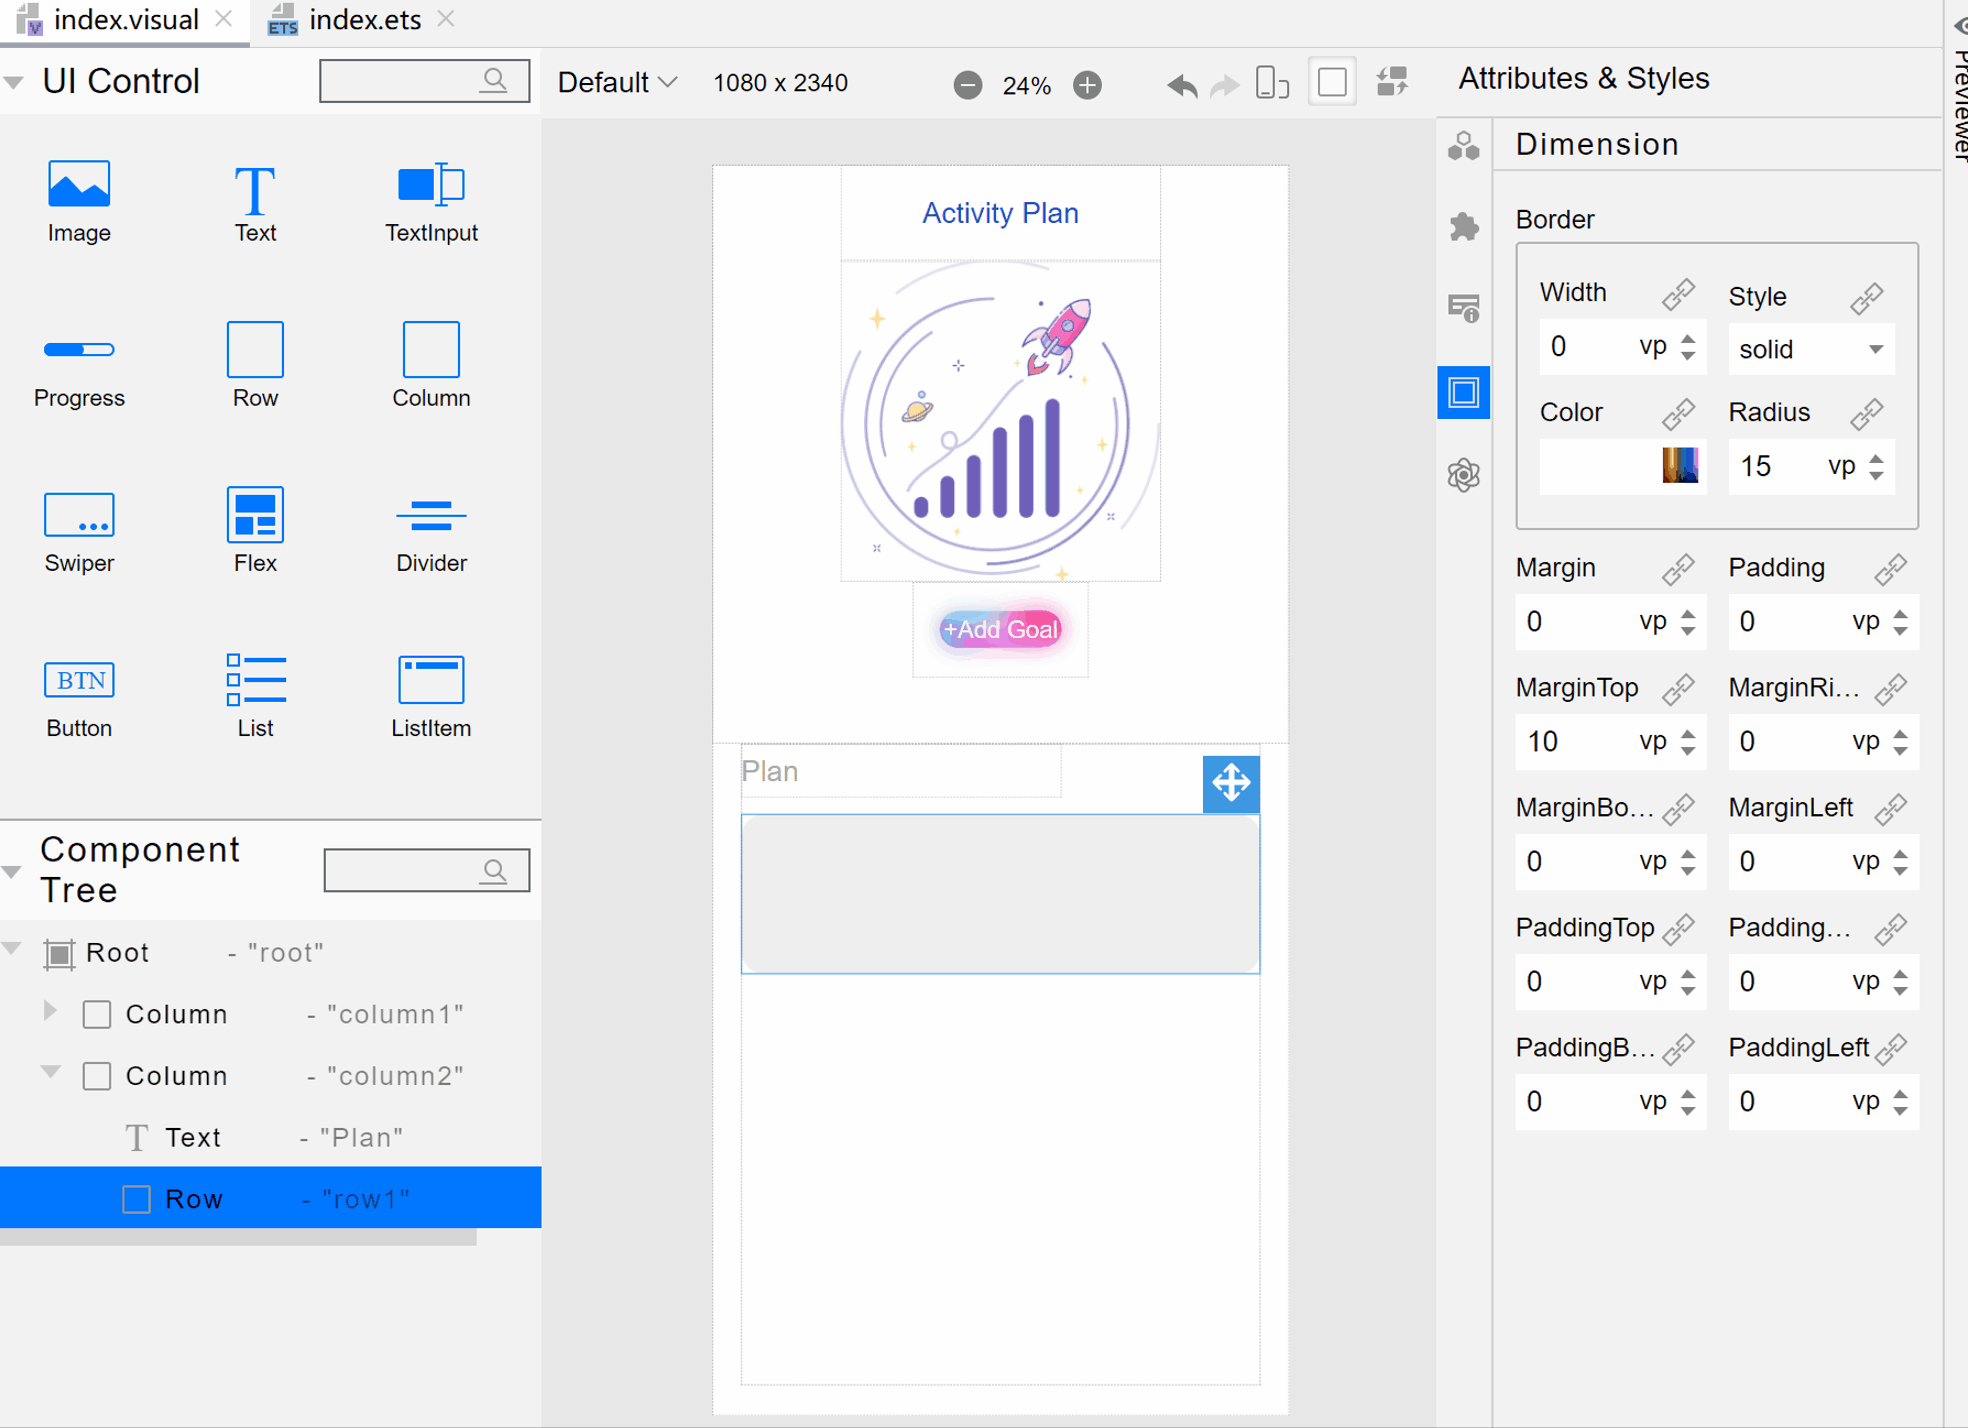Switch to the index.ets tab
1968x1428 pixels.
[364, 20]
